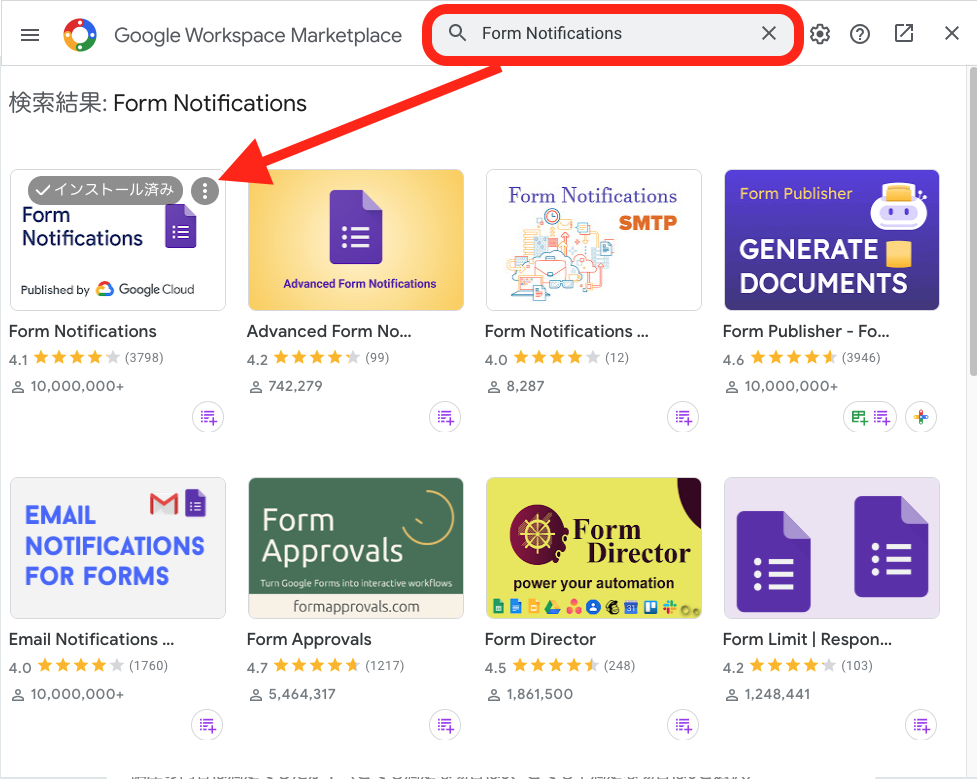
Task: Click Forms add-on icon under Form Limit
Action: pos(922,725)
